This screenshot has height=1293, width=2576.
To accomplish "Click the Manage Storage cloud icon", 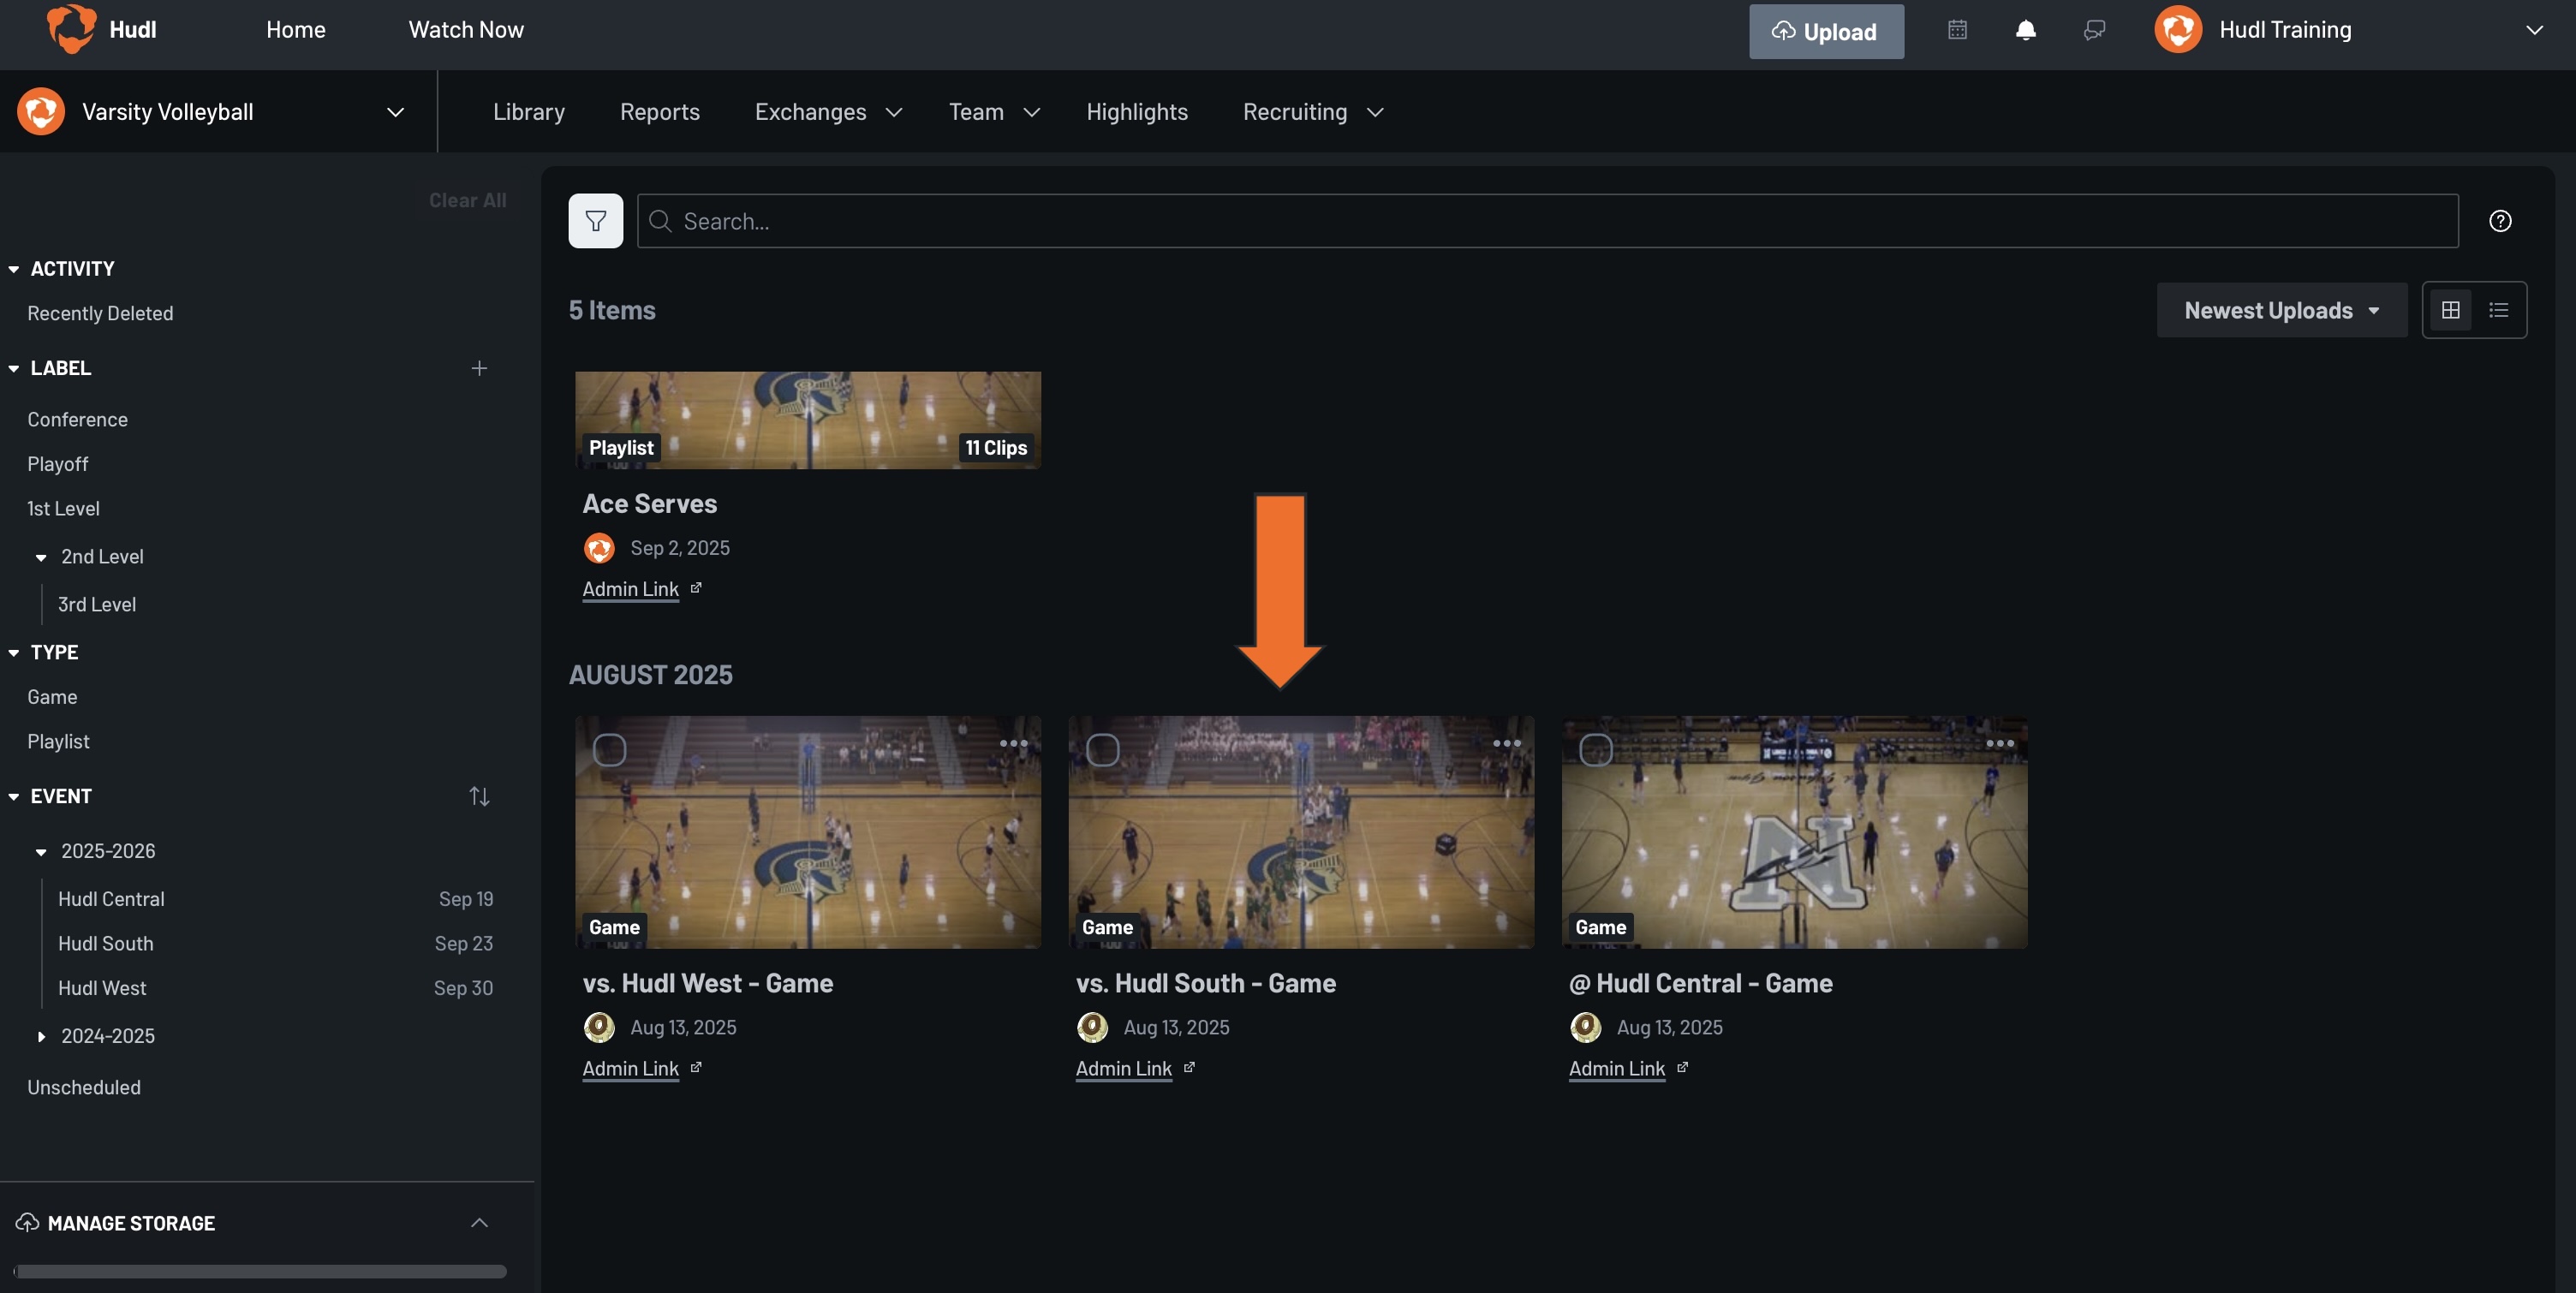I will (x=27, y=1222).
